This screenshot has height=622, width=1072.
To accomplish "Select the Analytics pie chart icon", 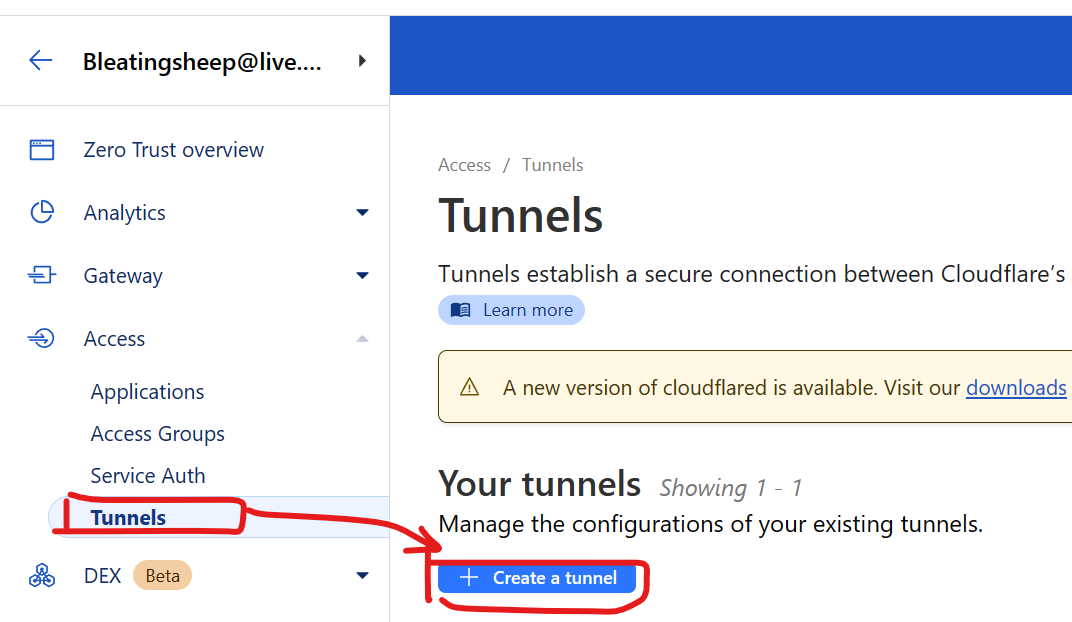I will (x=41, y=212).
